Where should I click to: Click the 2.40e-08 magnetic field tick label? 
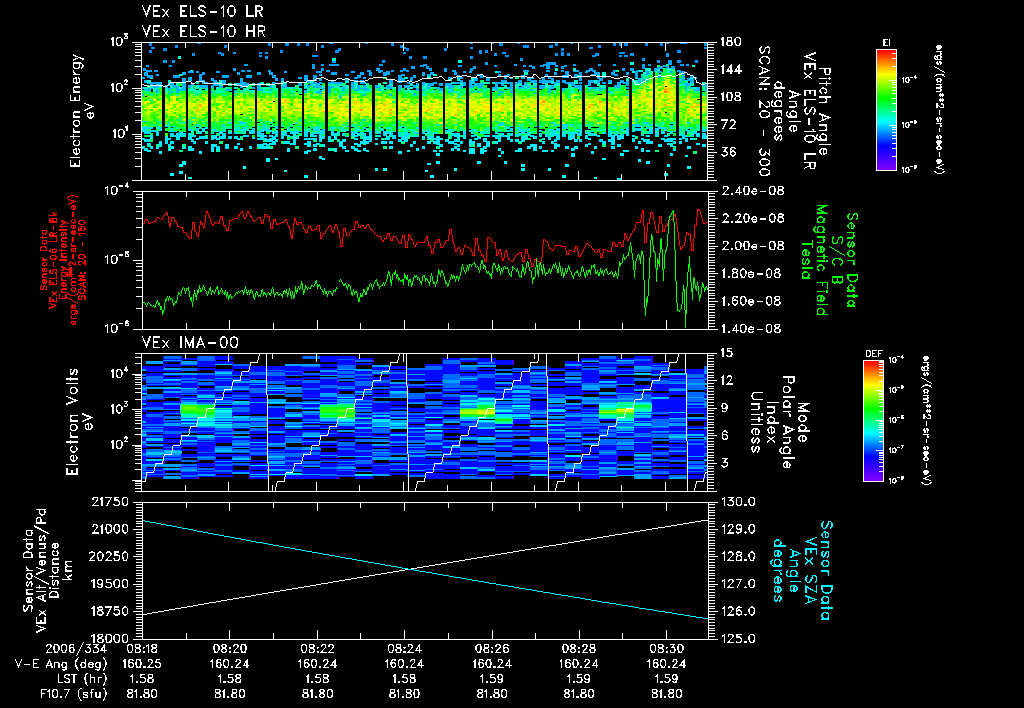(x=752, y=191)
